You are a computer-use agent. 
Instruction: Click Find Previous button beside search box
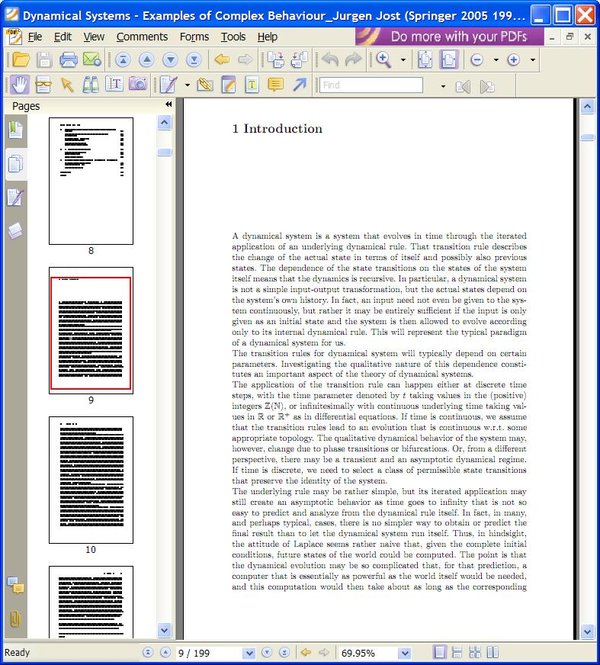[x=463, y=87]
